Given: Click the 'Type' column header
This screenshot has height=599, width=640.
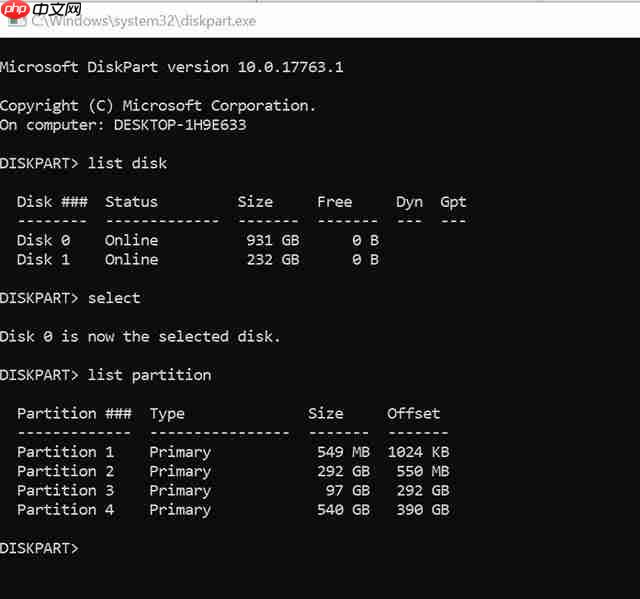Looking at the screenshot, I should (167, 414).
